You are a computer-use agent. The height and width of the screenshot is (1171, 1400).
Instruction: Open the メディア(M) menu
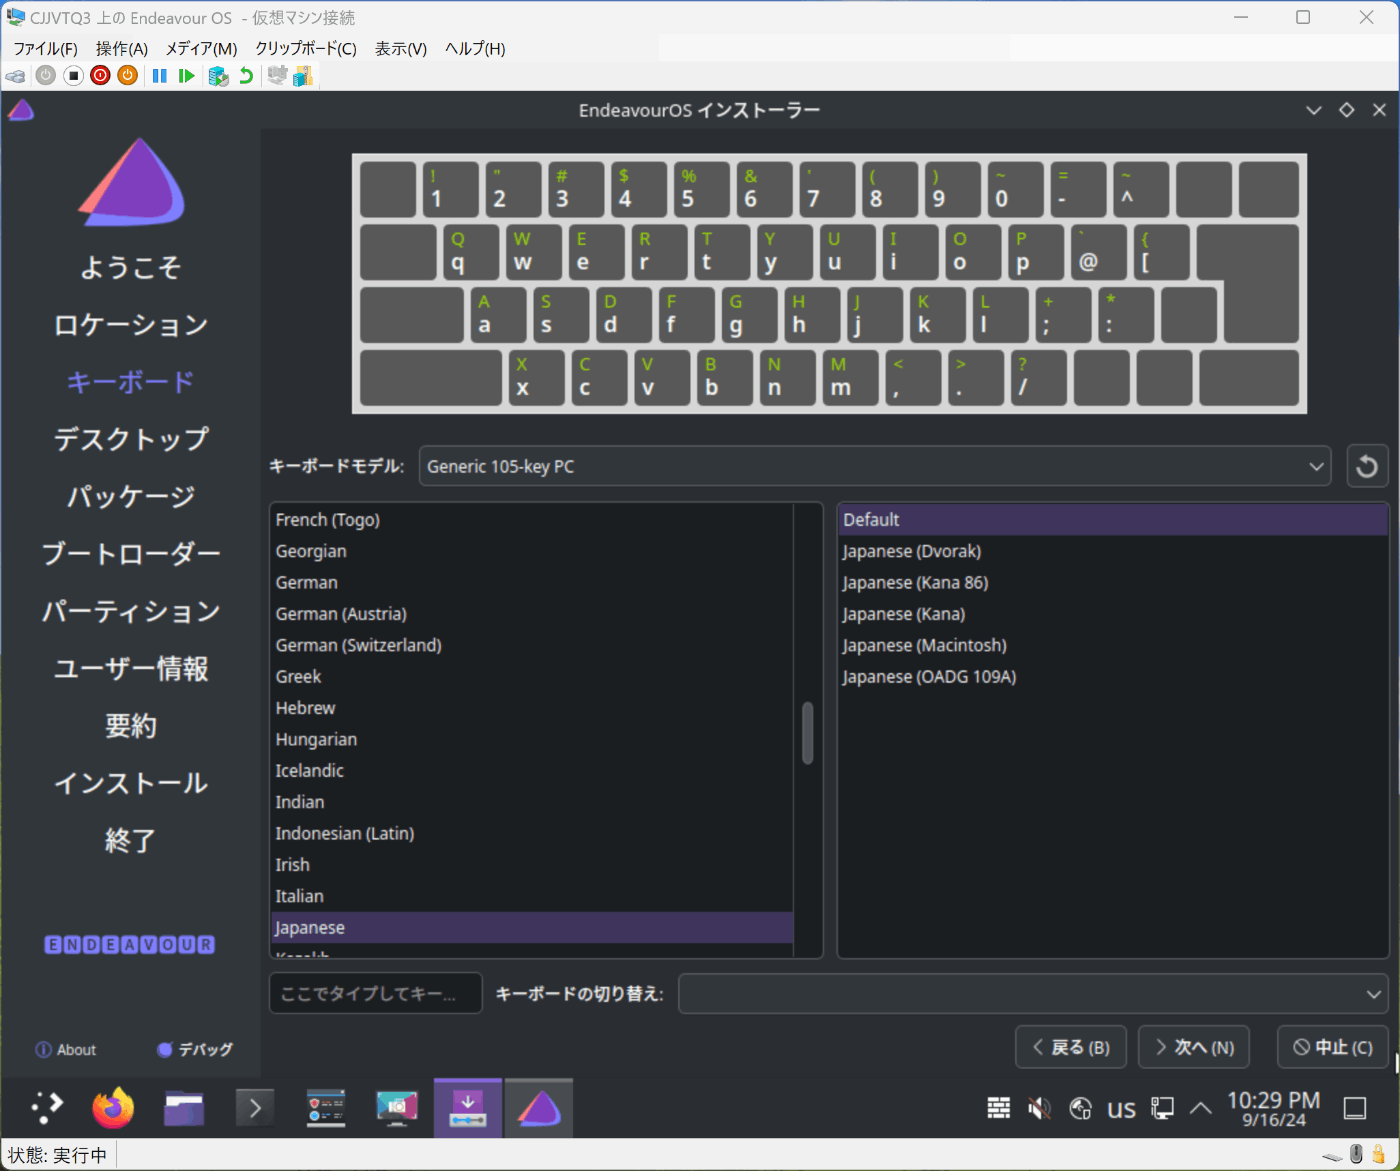(201, 48)
